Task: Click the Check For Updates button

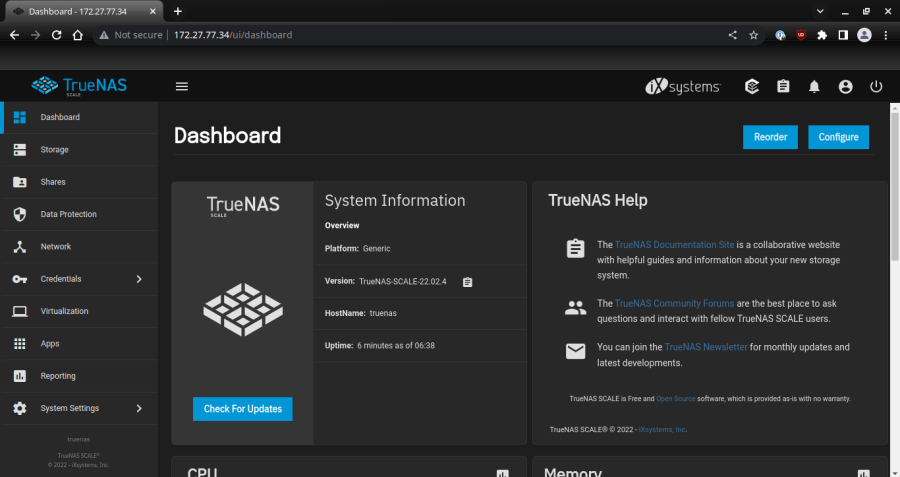Action: (242, 408)
